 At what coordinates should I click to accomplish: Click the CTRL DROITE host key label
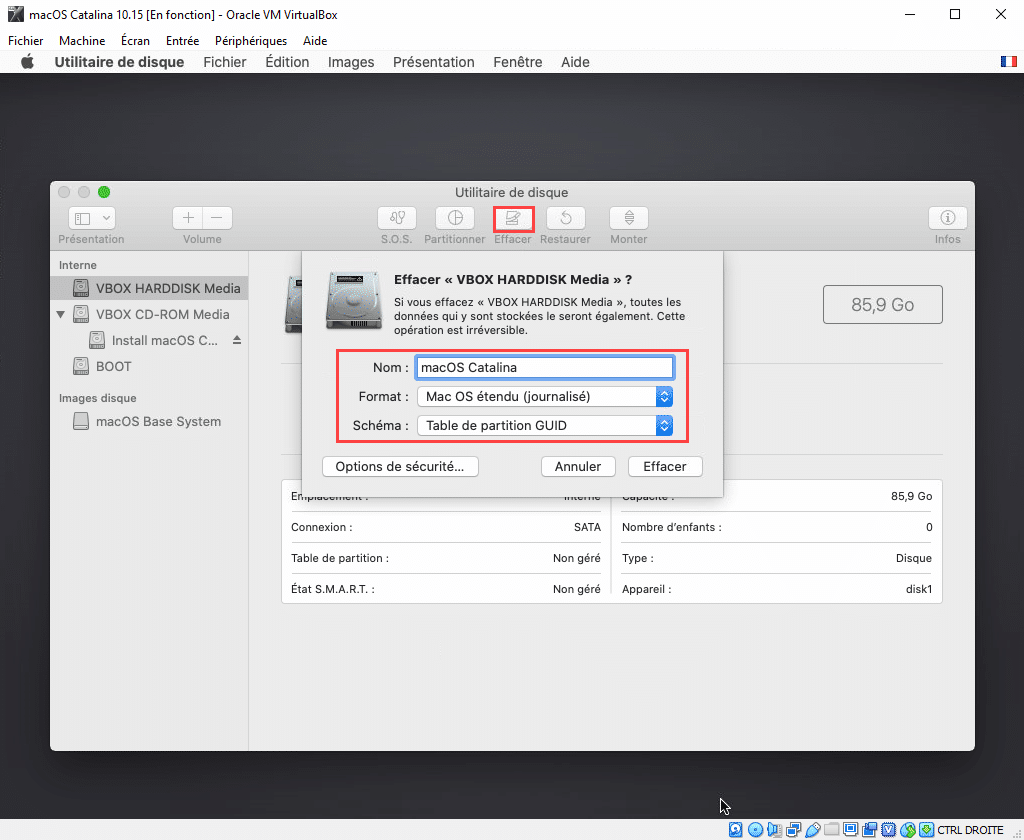click(x=970, y=830)
